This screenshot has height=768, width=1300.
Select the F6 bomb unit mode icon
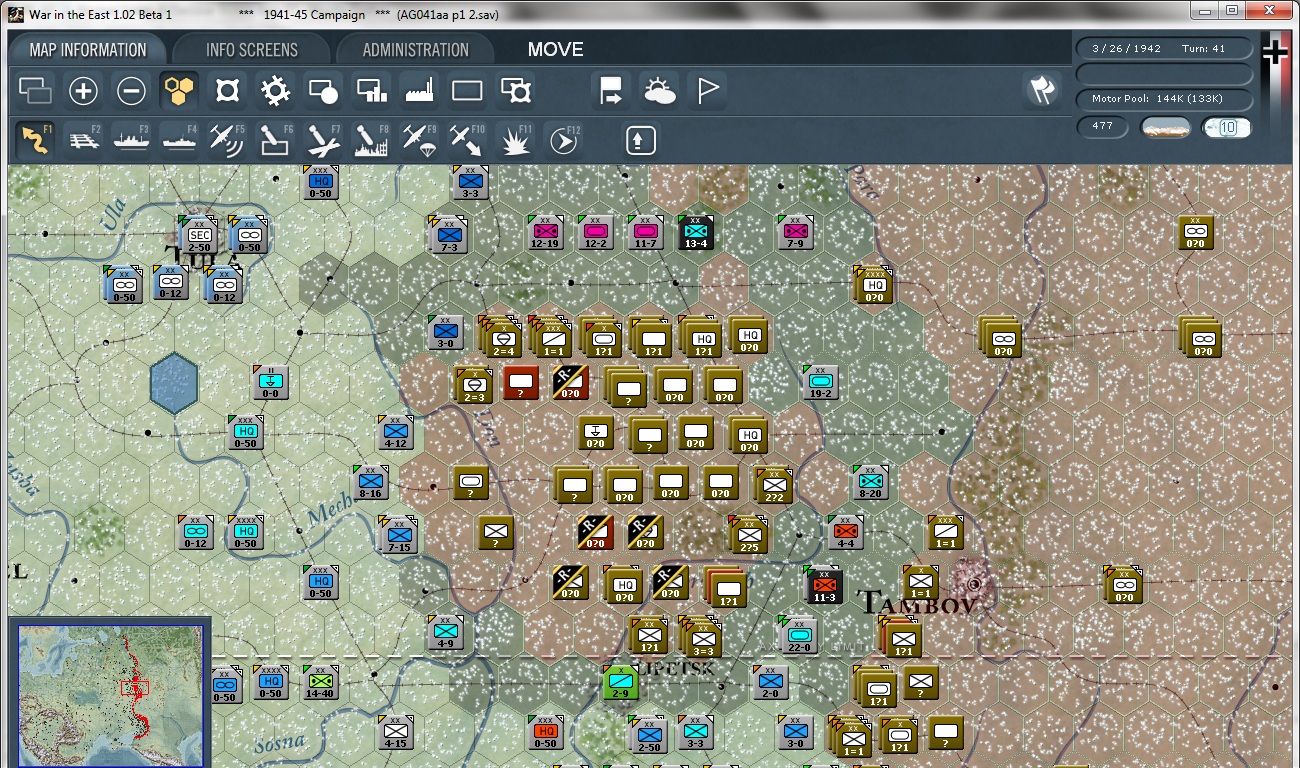[x=275, y=140]
